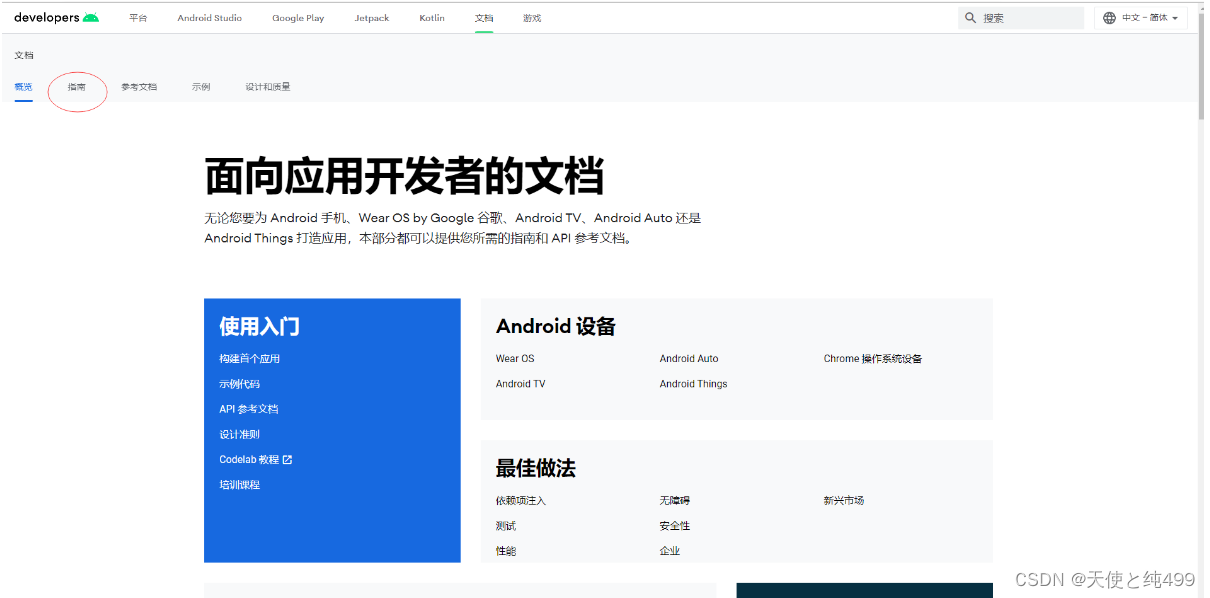1210x598 pixels.
Task: Open 构建首个应用 link
Action: 250,359
